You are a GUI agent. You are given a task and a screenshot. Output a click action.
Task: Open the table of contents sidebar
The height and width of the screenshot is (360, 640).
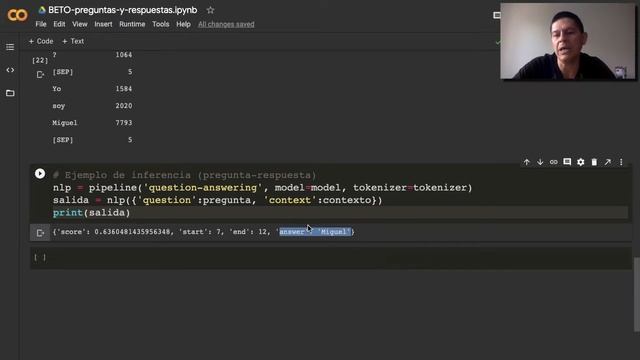(10, 47)
